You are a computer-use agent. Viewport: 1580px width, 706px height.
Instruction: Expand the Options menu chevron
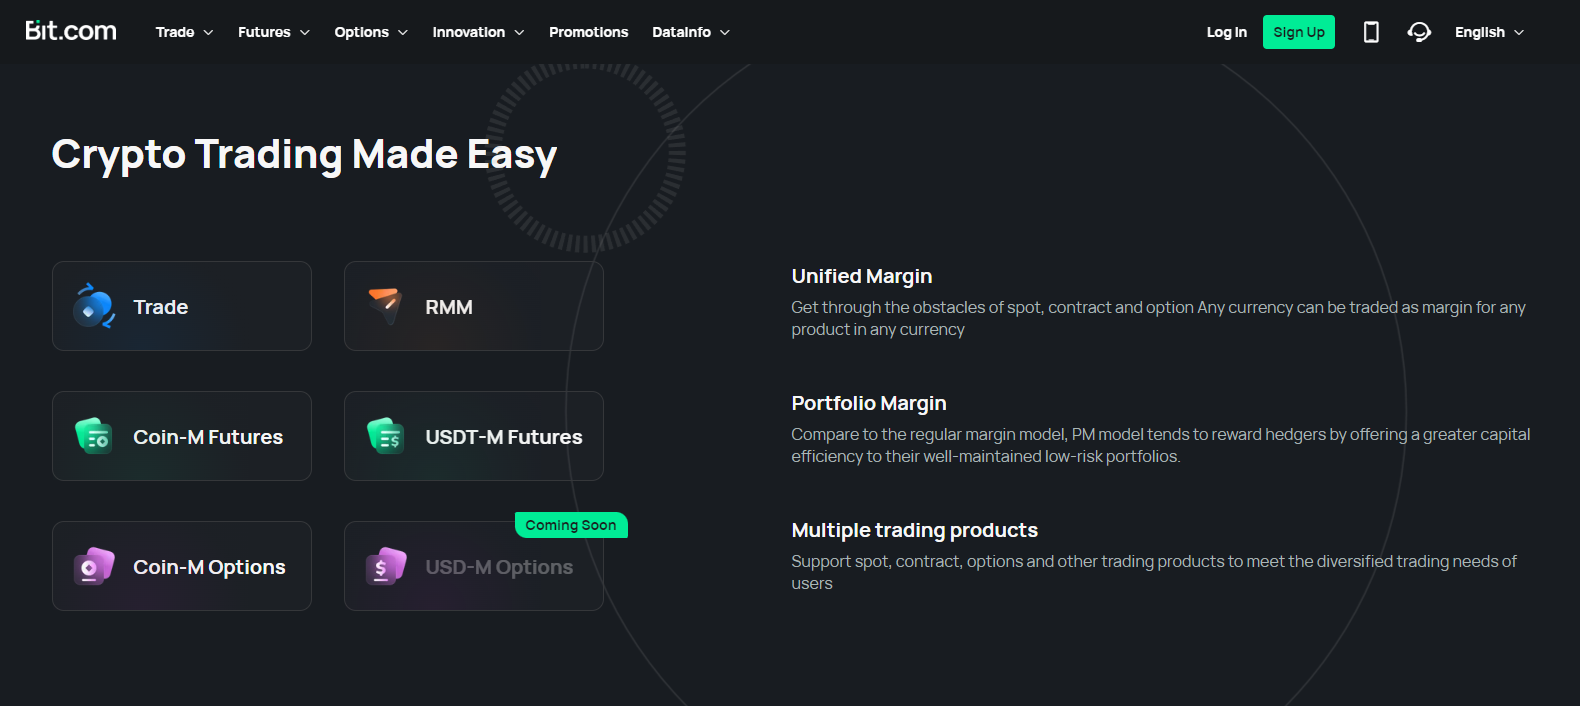pyautogui.click(x=403, y=33)
